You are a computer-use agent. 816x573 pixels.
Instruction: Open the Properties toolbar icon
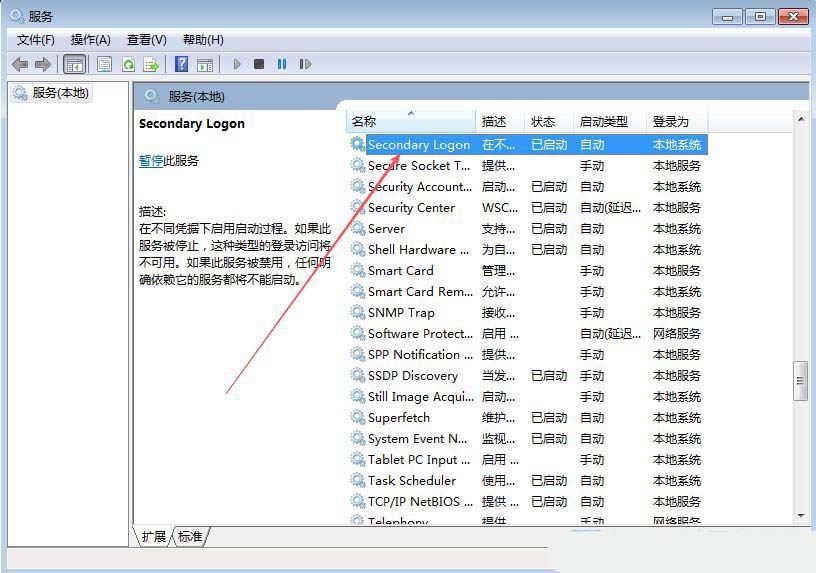[104, 65]
